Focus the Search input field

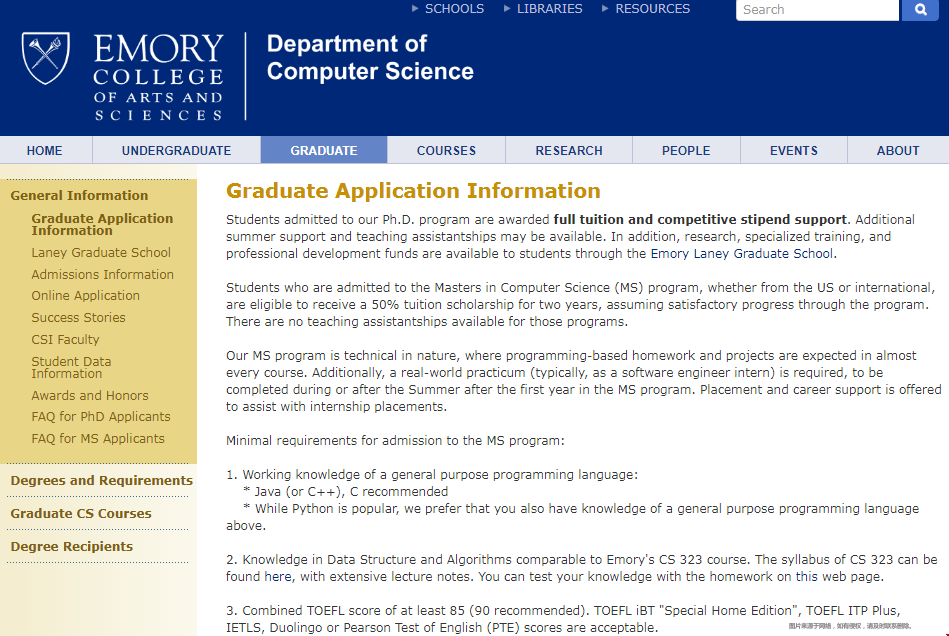[817, 10]
